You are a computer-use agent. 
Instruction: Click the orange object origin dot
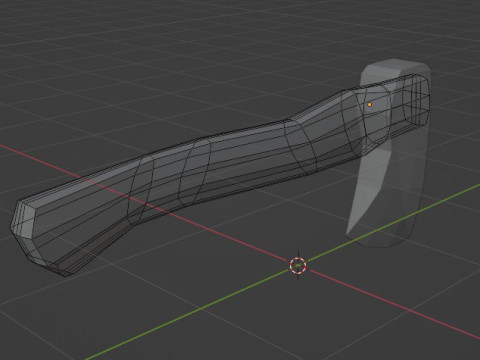coord(369,105)
